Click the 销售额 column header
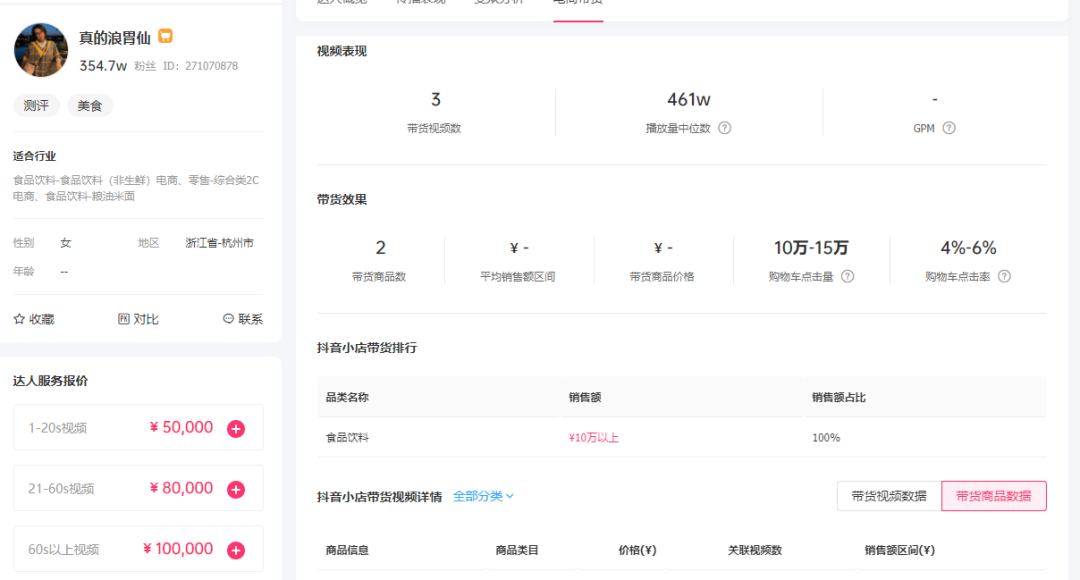Image resolution: width=1080 pixels, height=580 pixels. pyautogui.click(x=585, y=397)
